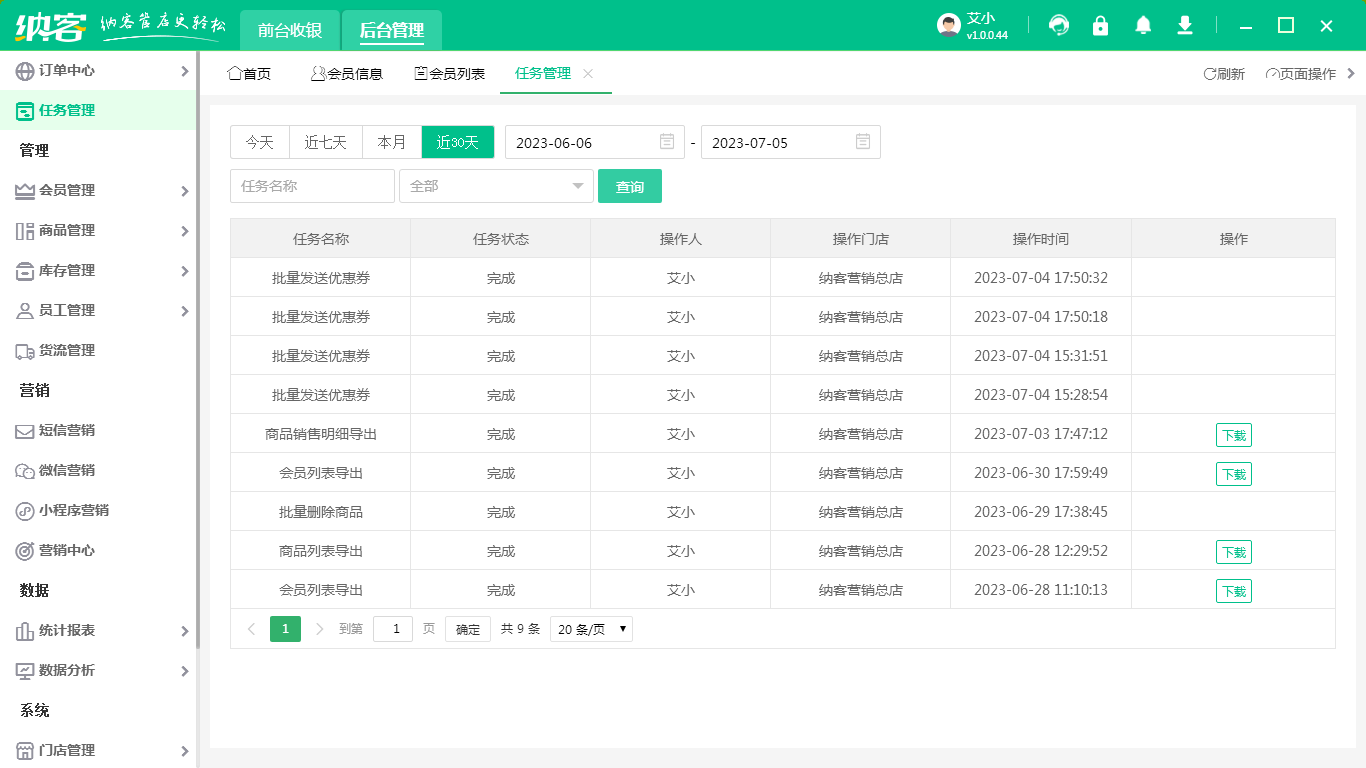Click the 刷新 refresh icon
This screenshot has width=1366, height=768.
(1210, 74)
